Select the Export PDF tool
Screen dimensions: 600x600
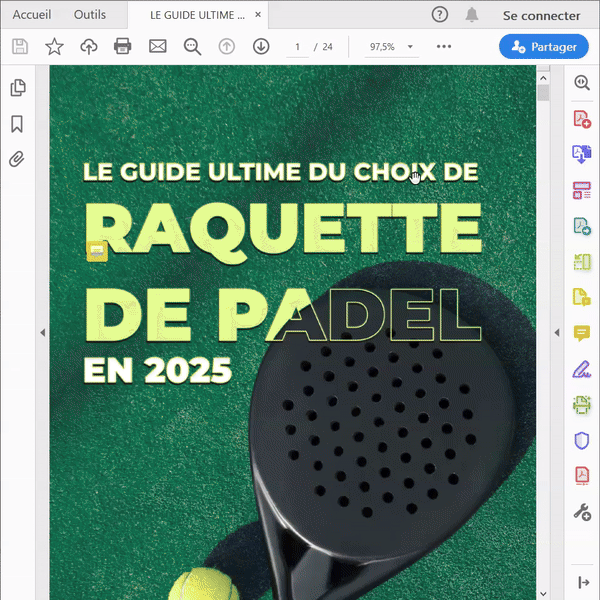(x=582, y=226)
